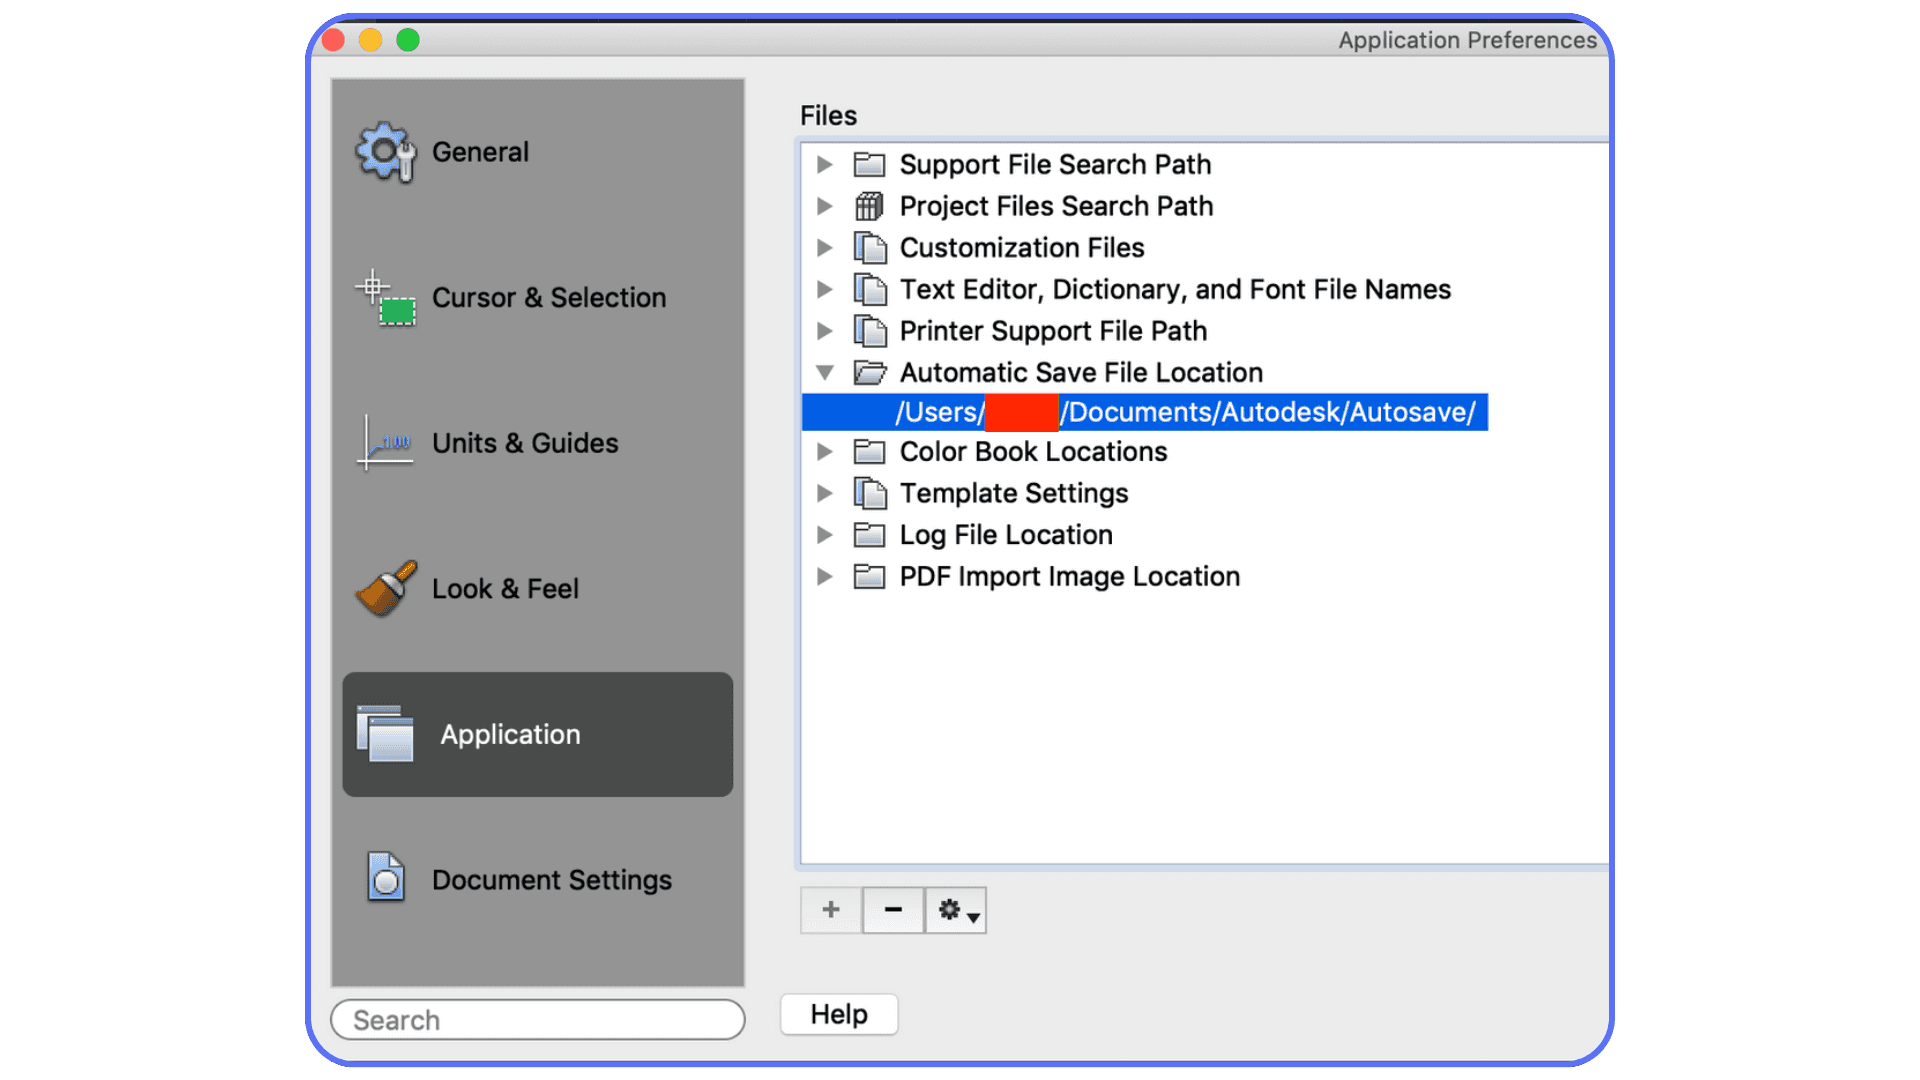Close the Application Preferences window

click(x=334, y=40)
